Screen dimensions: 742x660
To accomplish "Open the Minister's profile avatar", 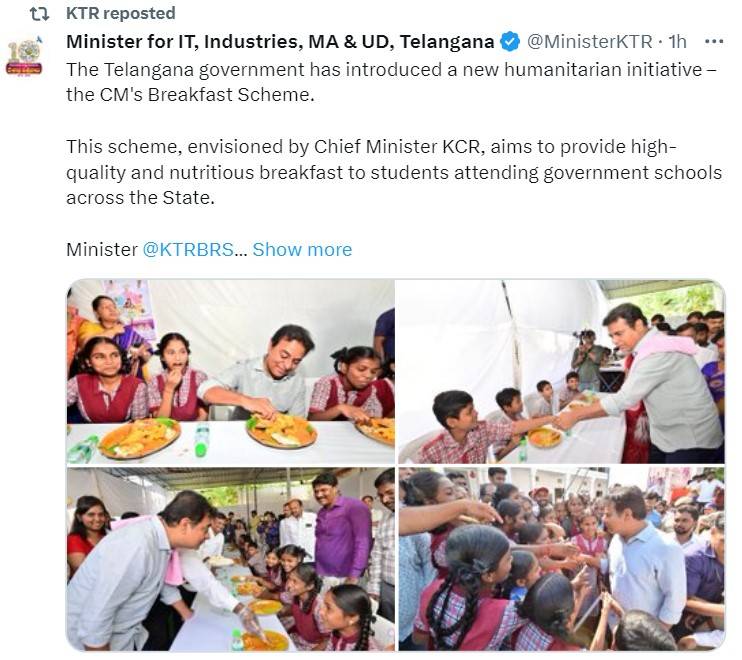I will pyautogui.click(x=24, y=56).
